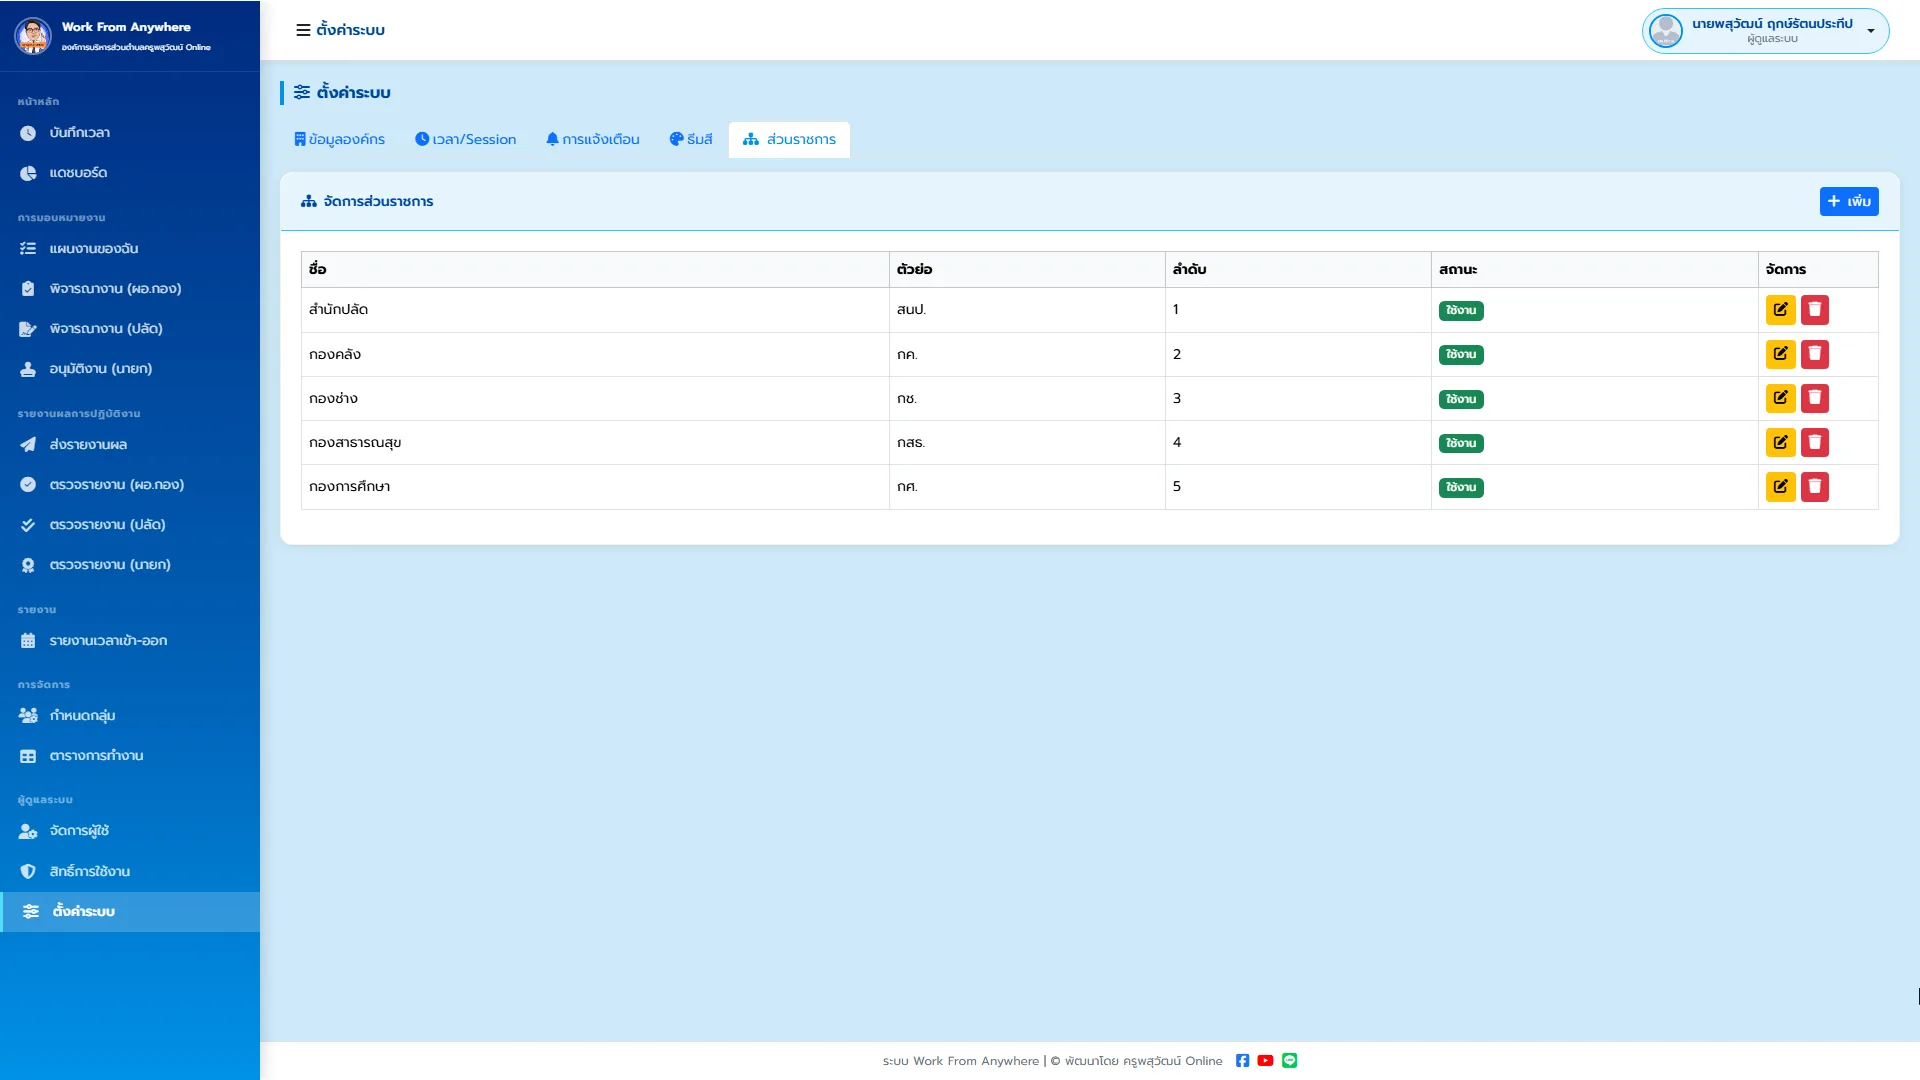Click the Work From Anywhere logo

click(33, 36)
